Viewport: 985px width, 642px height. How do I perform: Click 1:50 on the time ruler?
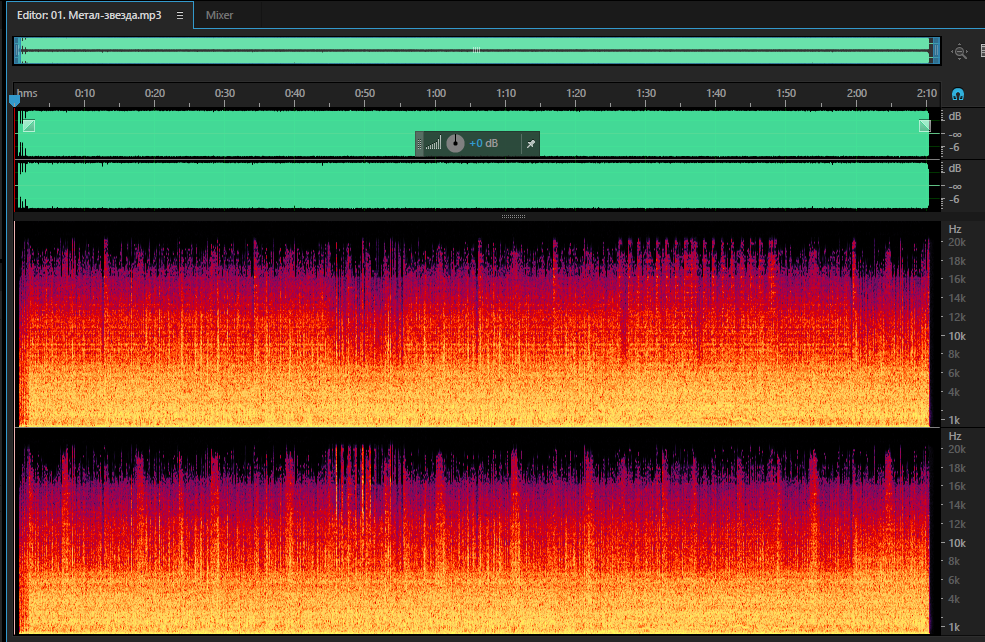pyautogui.click(x=786, y=94)
